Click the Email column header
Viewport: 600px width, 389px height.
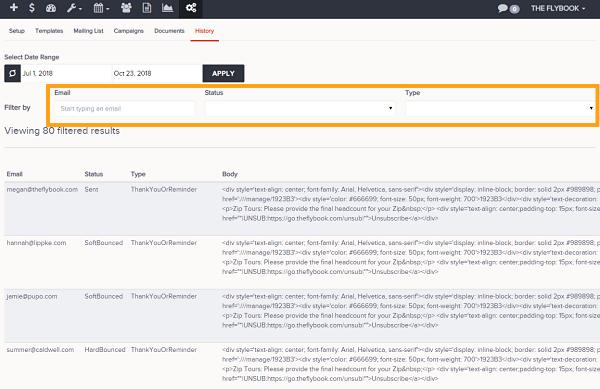pos(15,174)
